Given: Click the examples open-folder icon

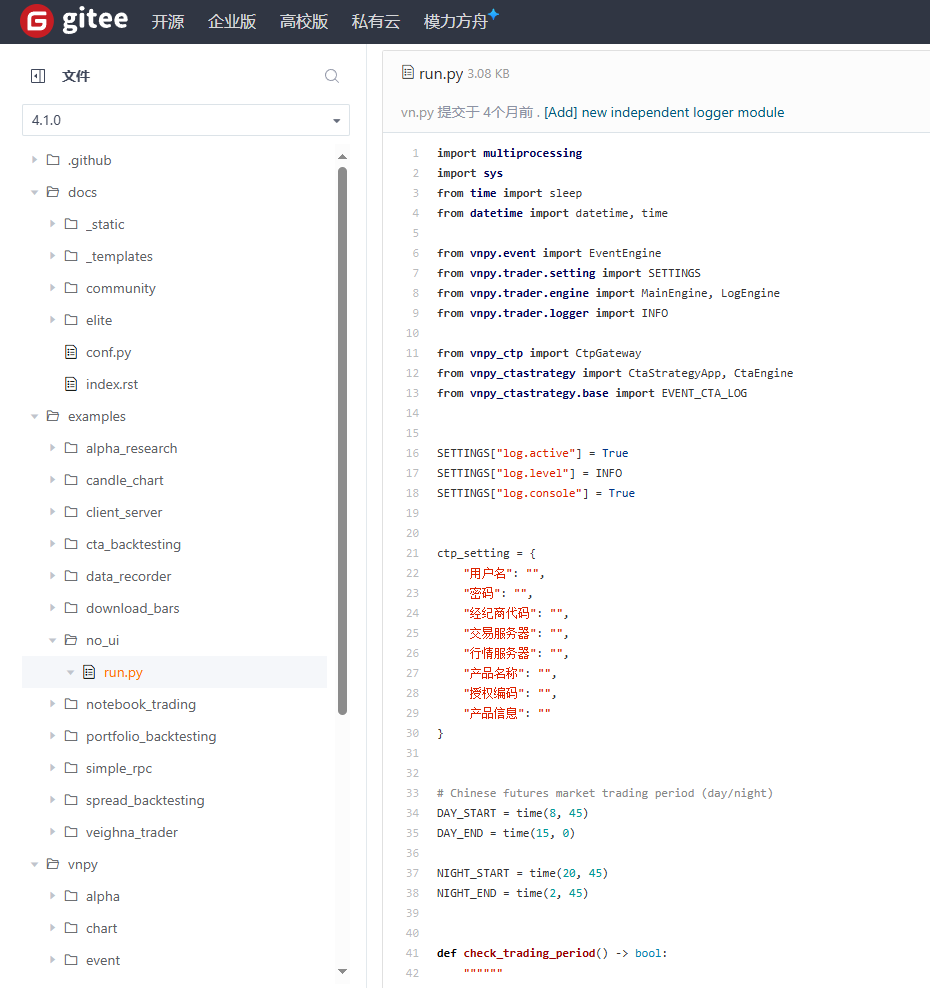Looking at the screenshot, I should (x=54, y=416).
